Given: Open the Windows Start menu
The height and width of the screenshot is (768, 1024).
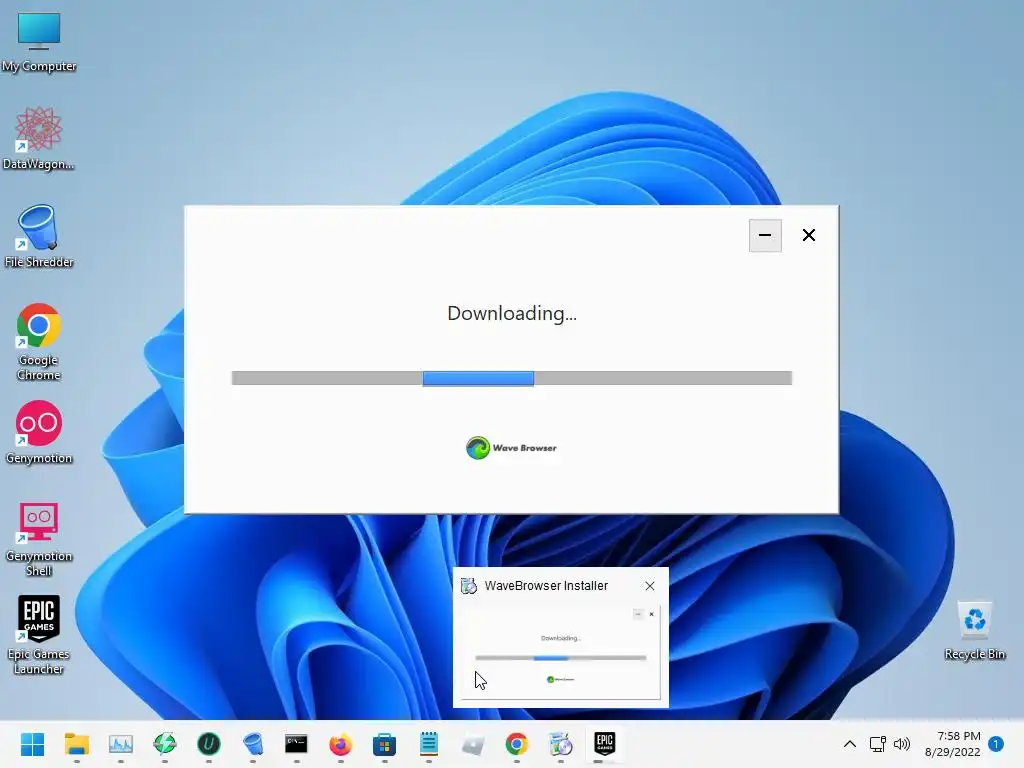Looking at the screenshot, I should coord(32,744).
